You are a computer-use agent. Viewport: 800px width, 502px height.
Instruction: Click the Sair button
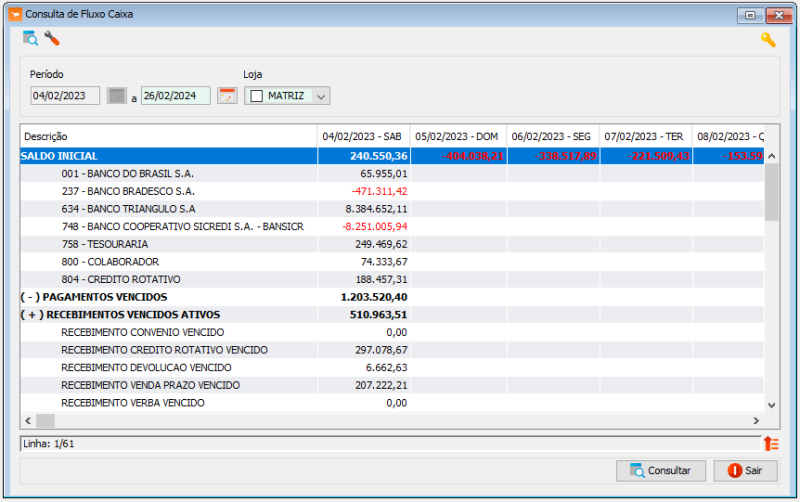click(745, 470)
